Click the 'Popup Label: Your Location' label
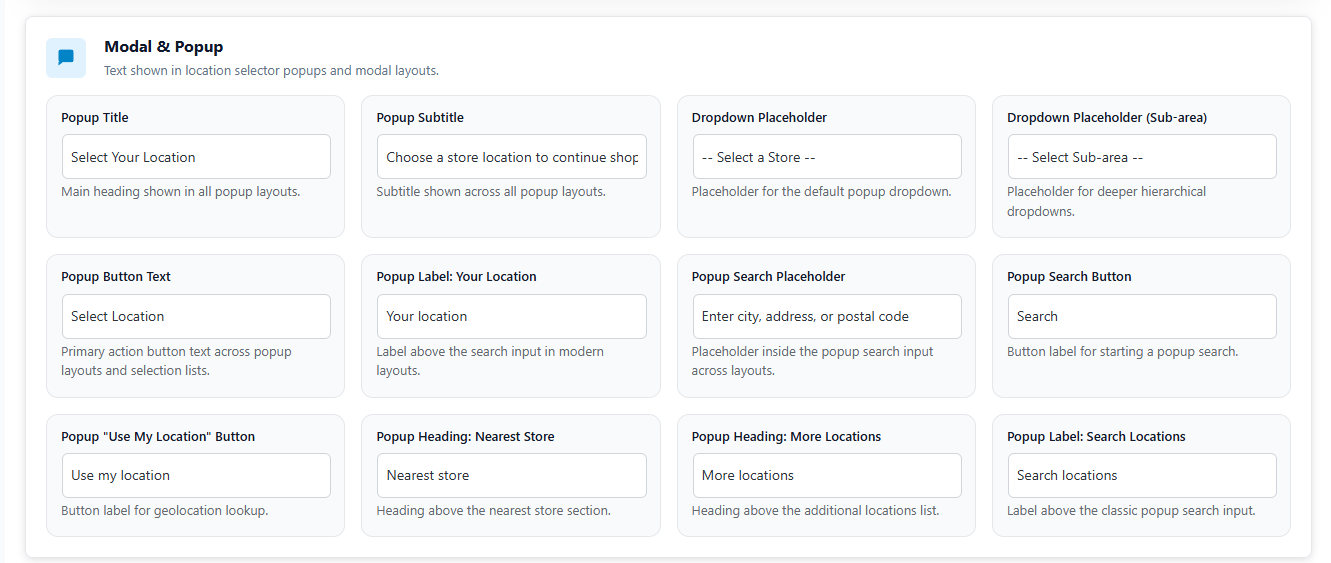This screenshot has height=563, width=1331. coord(456,277)
